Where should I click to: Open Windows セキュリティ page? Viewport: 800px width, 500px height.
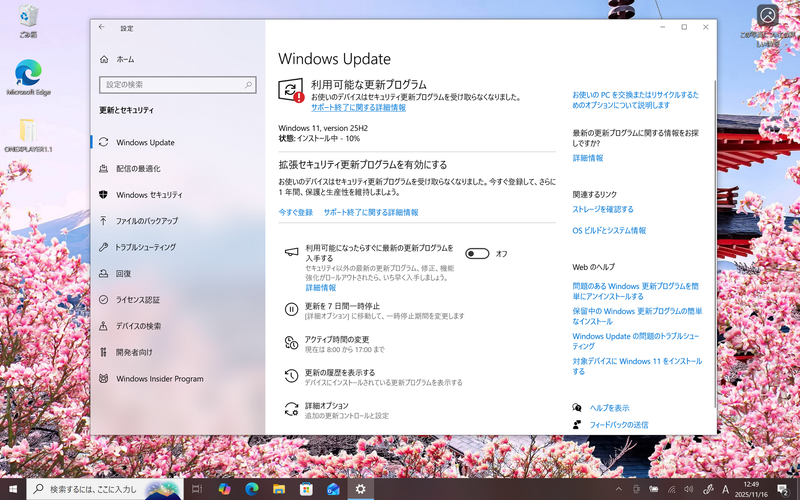click(x=178, y=195)
